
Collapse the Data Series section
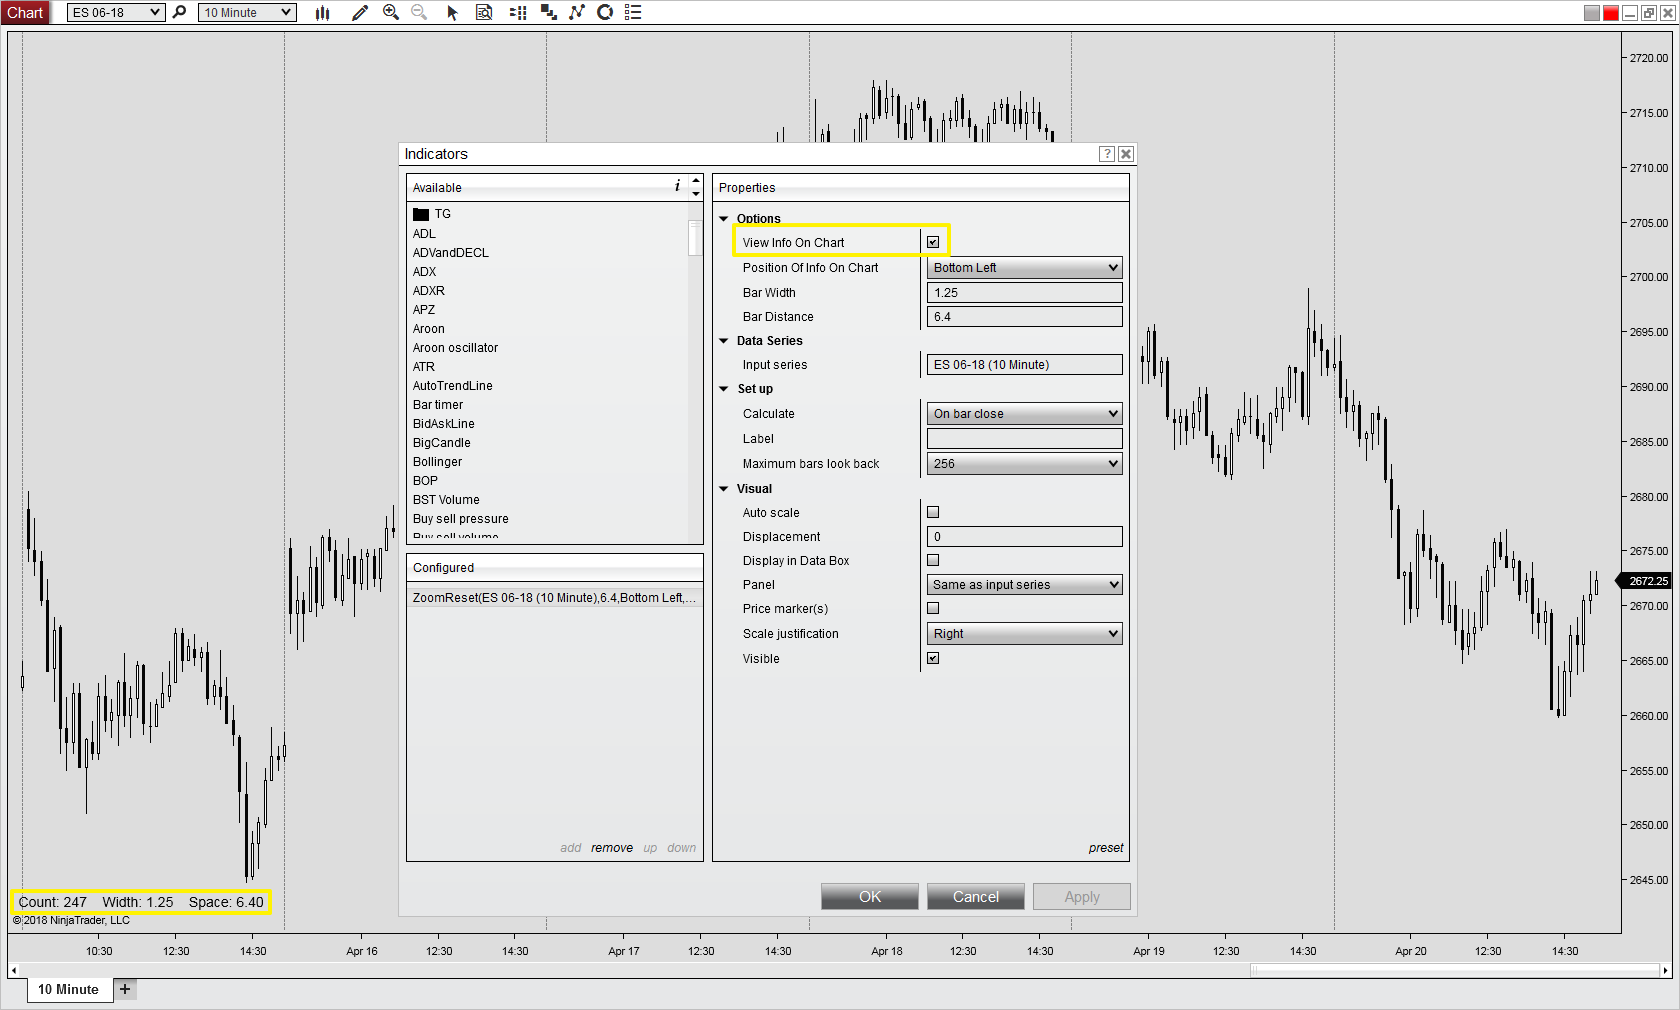coord(724,341)
